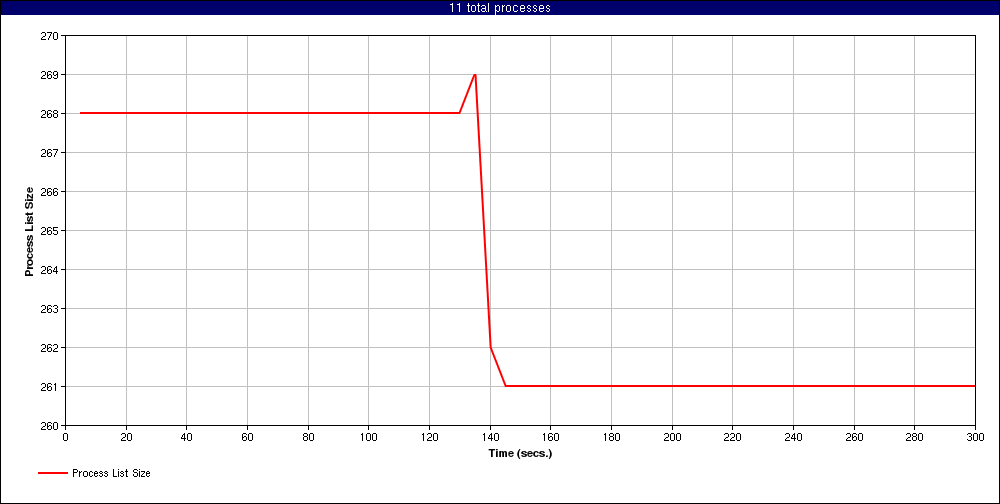The height and width of the screenshot is (504, 1000).
Task: Click the 100 label on the time axis
Action: (369, 437)
